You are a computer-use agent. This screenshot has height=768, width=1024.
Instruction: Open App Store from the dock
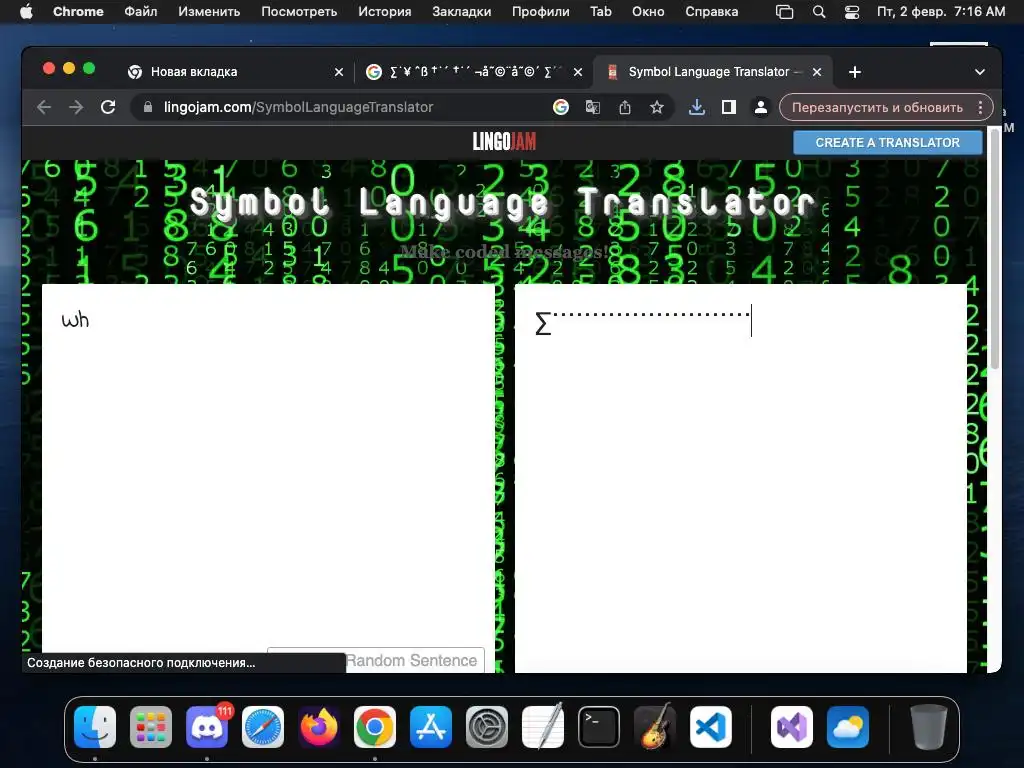click(x=431, y=727)
